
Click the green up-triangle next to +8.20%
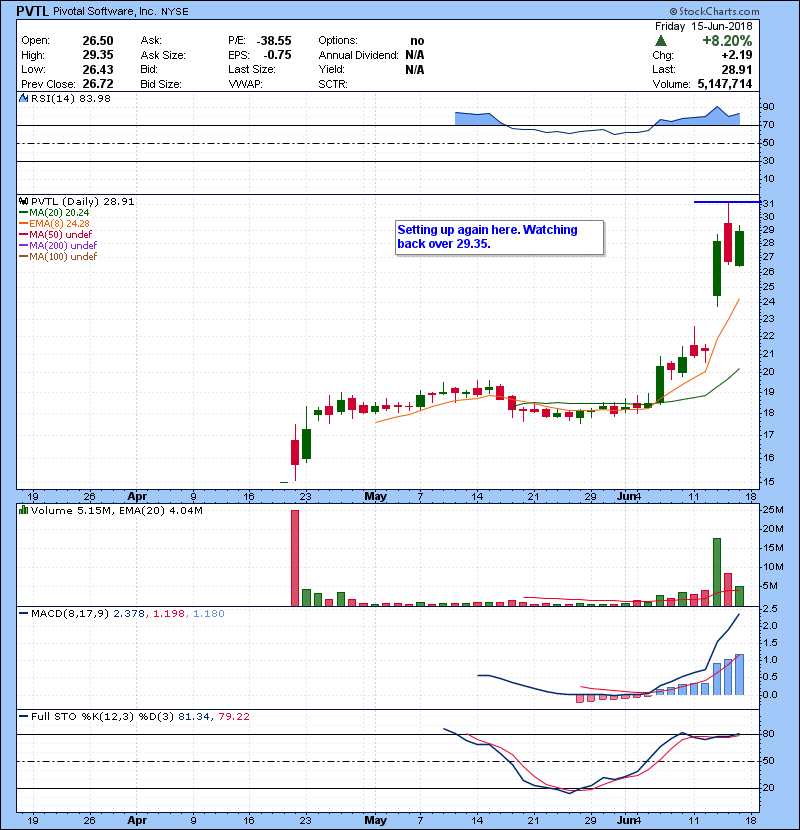[x=660, y=41]
